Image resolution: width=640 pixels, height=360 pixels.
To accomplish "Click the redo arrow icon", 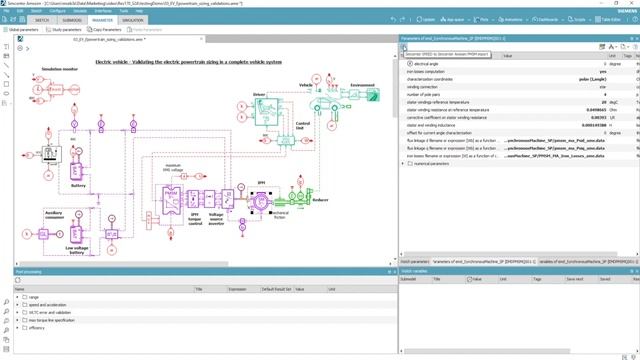I will click(402, 20).
